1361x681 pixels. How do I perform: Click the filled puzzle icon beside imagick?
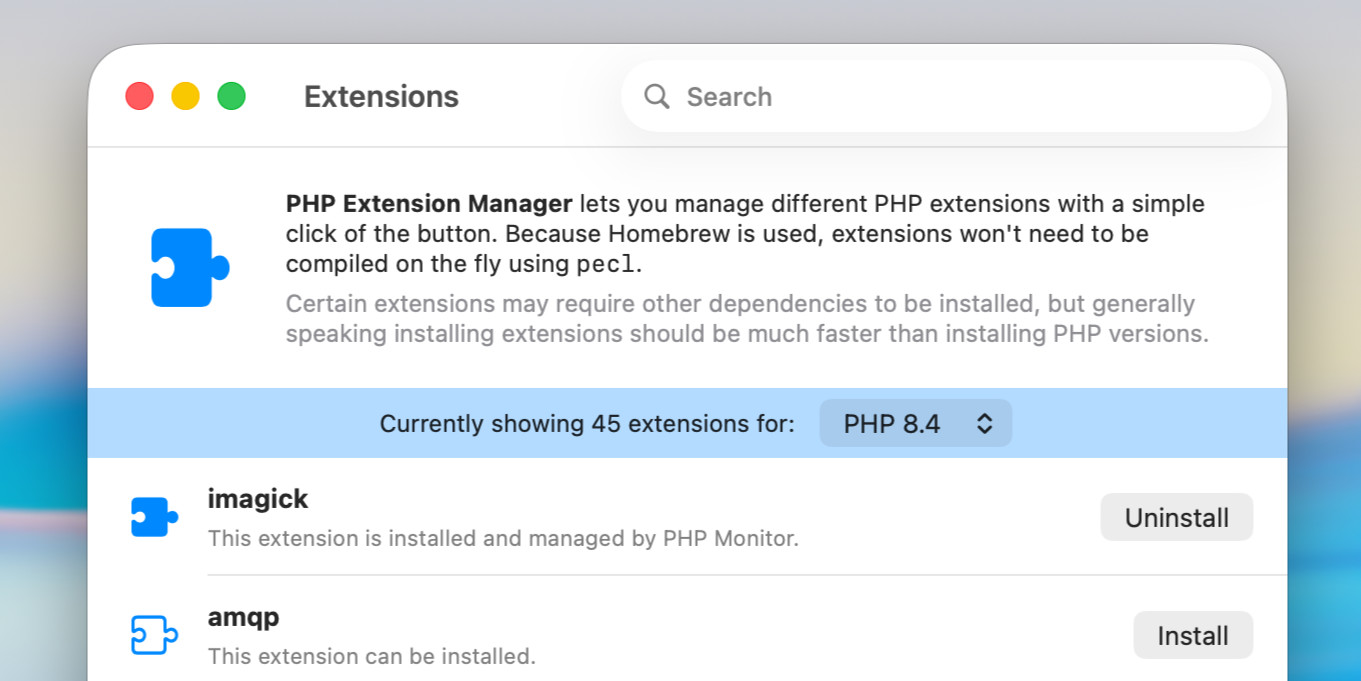click(155, 518)
